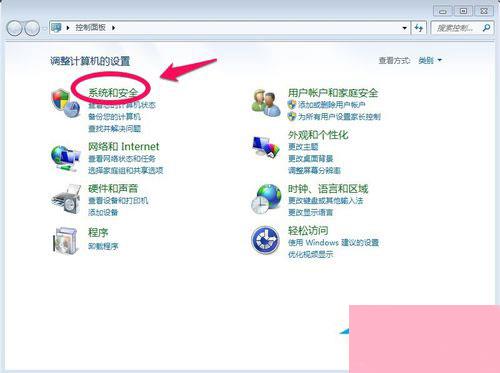Image resolution: width=500 pixels, height=373 pixels.
Task: Click the shield icon beside 为所有用户设置家长控制
Action: pyautogui.click(x=292, y=116)
